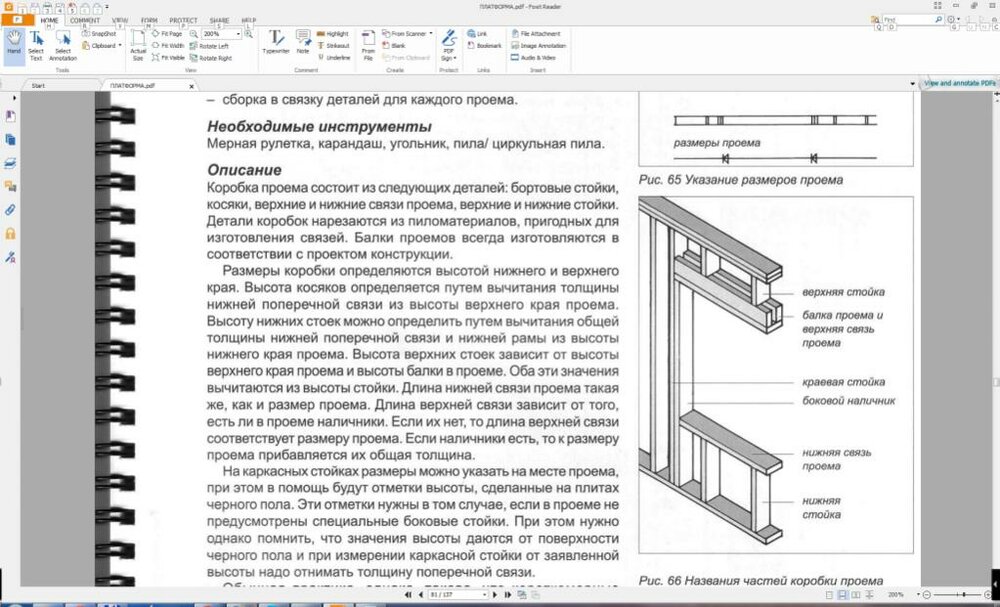Rotate the view left
The image size is (1000, 607).
(x=214, y=45)
